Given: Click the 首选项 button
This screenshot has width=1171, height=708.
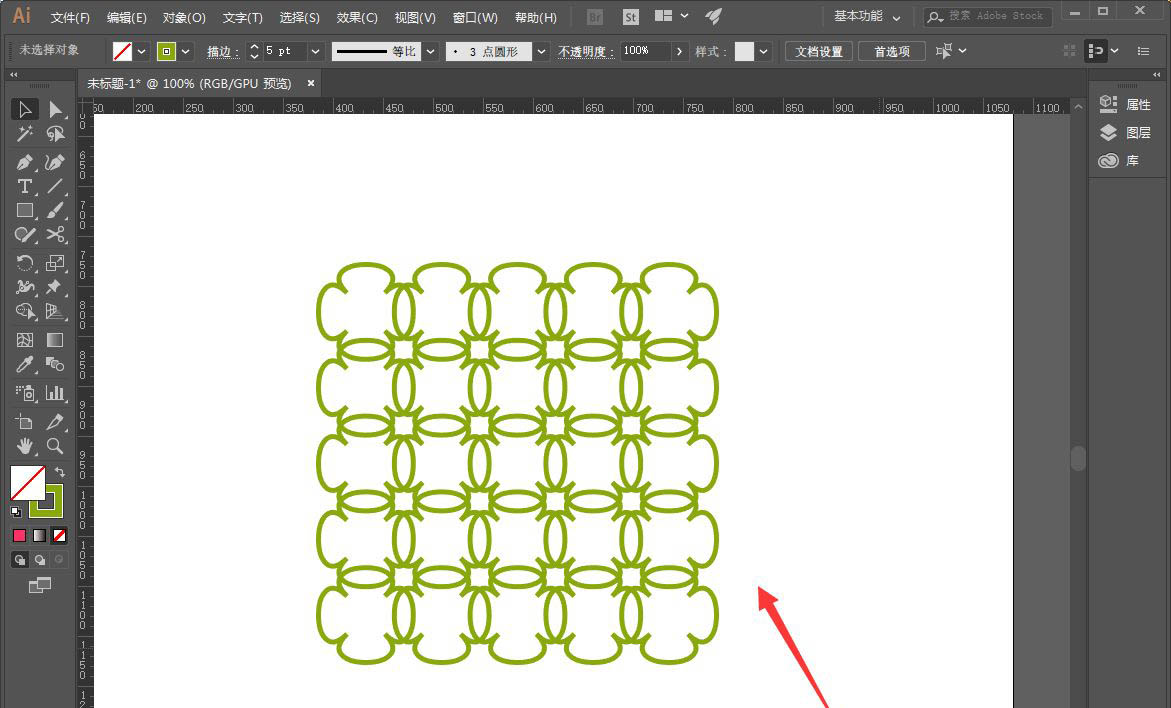Looking at the screenshot, I should point(891,51).
